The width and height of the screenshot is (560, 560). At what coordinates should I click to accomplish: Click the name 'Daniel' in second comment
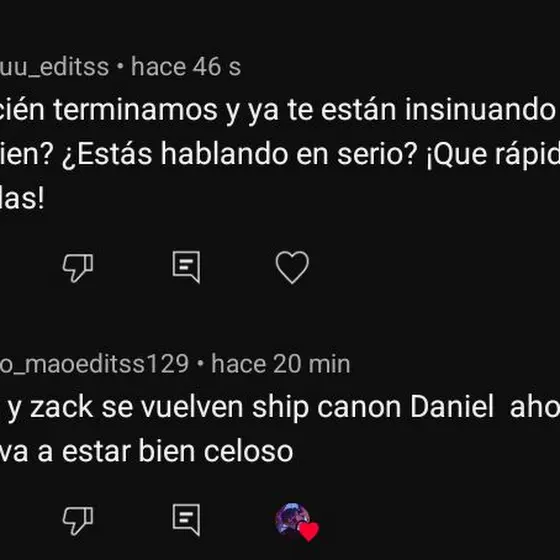point(452,407)
